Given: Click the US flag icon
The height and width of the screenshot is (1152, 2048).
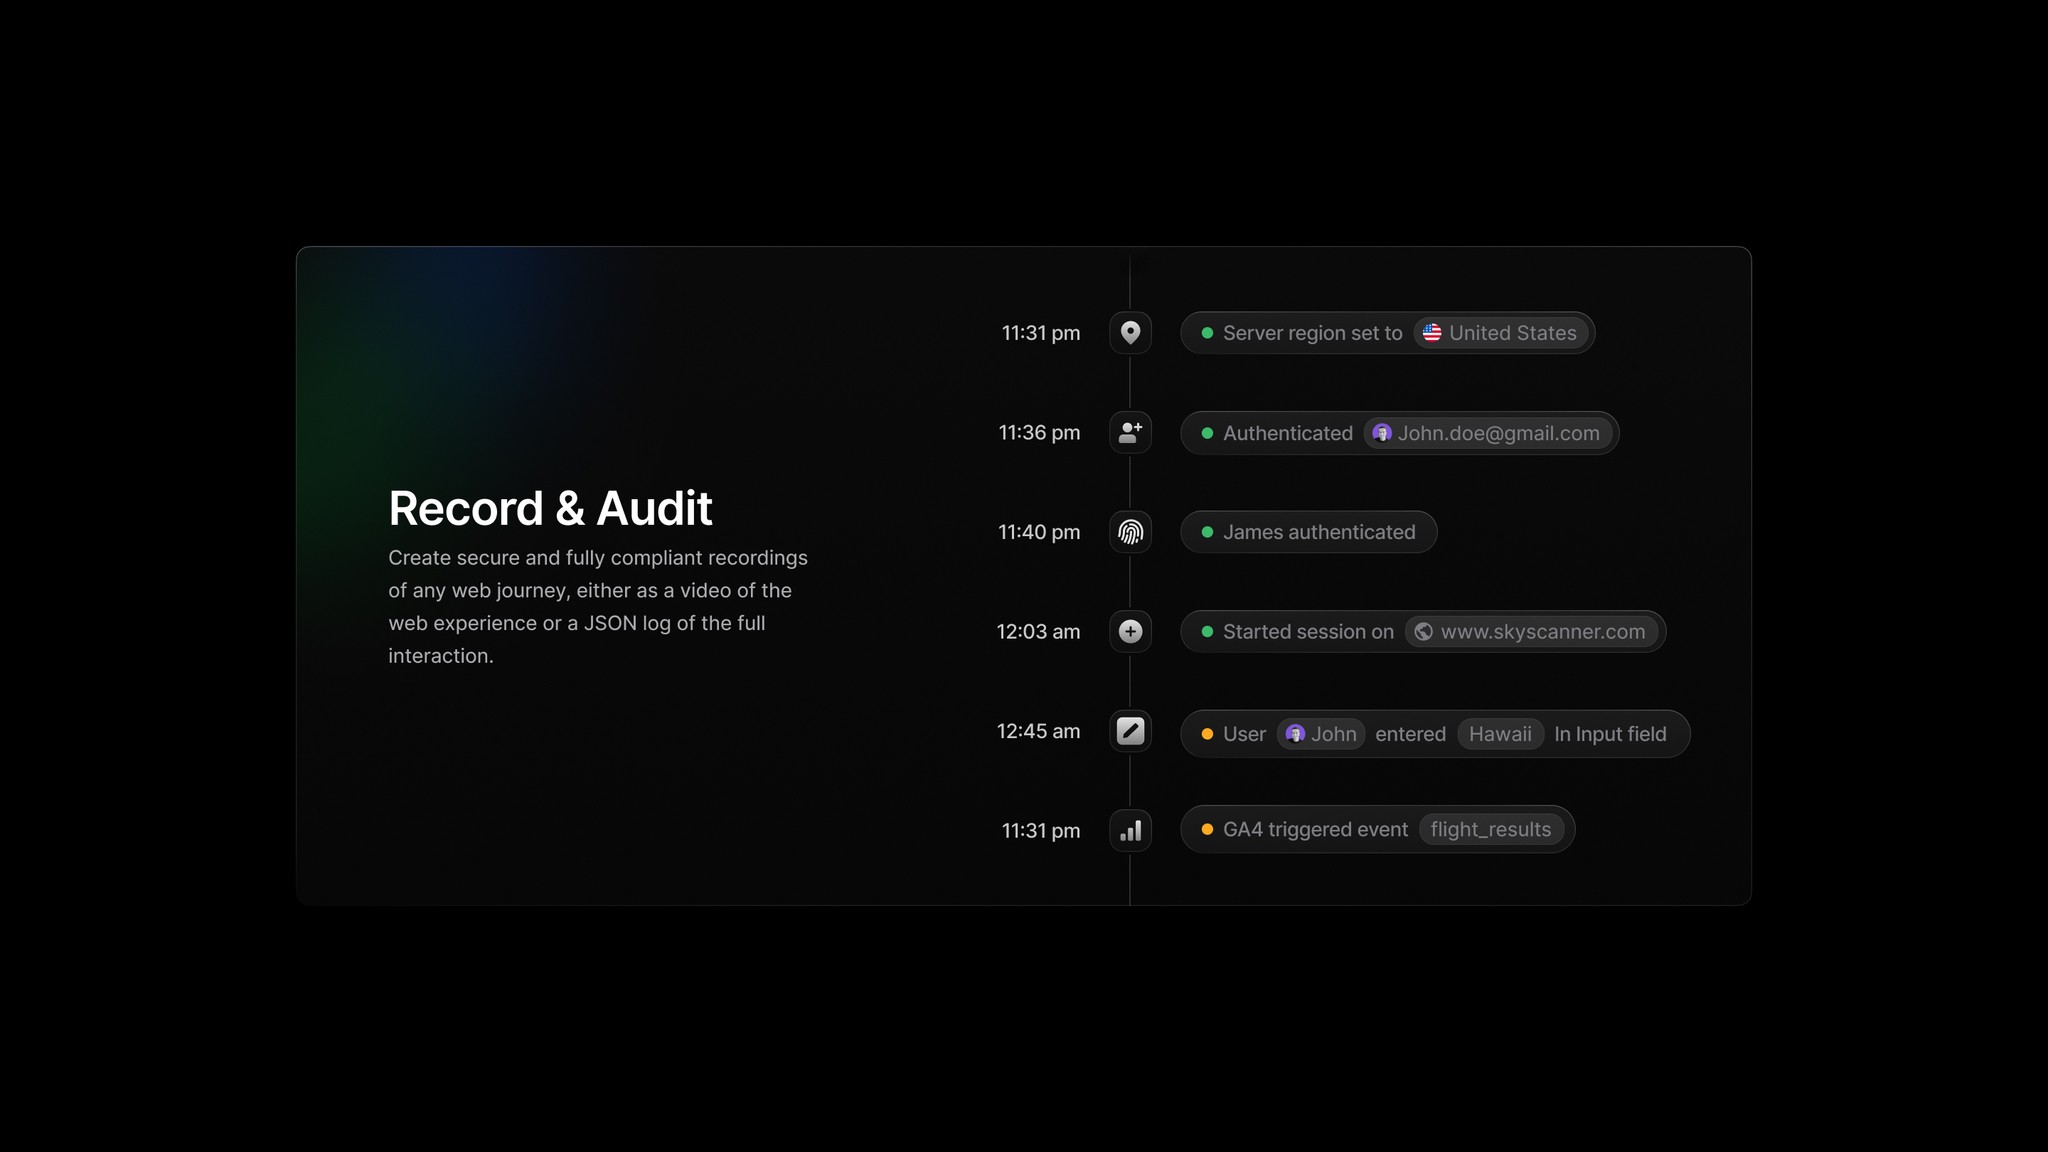Looking at the screenshot, I should click(1432, 333).
